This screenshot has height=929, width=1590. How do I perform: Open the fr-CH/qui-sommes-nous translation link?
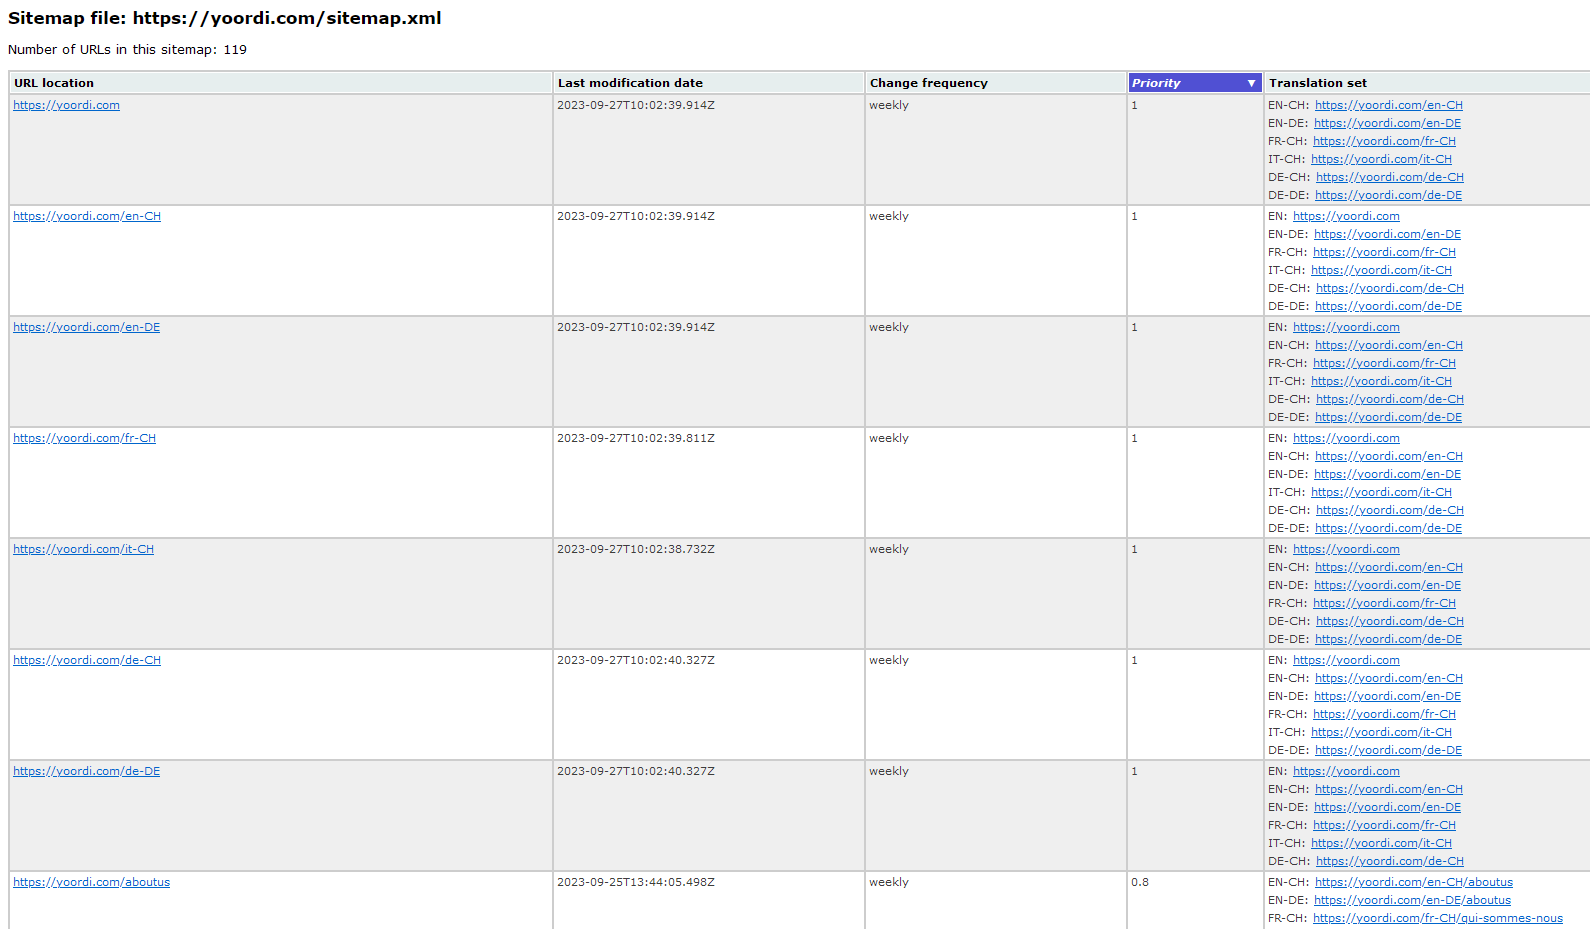(x=1437, y=918)
